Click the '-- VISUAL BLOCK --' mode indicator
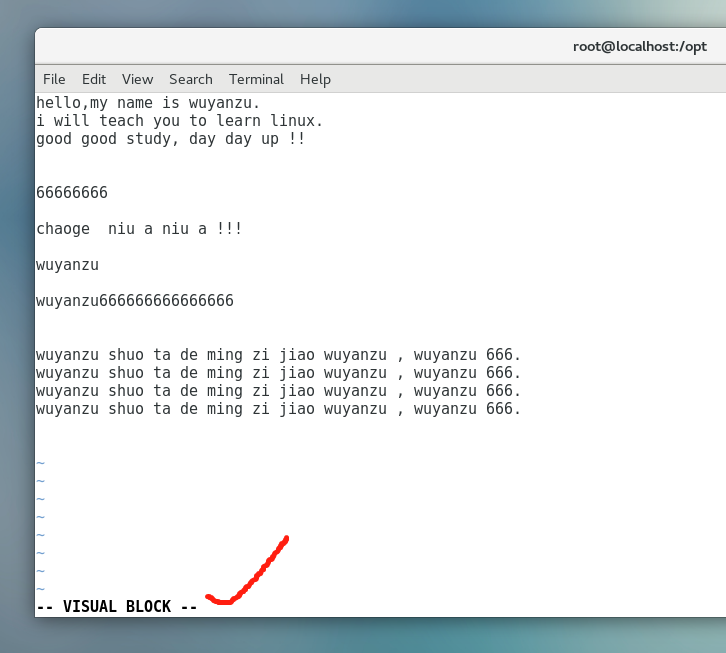 [x=117, y=606]
